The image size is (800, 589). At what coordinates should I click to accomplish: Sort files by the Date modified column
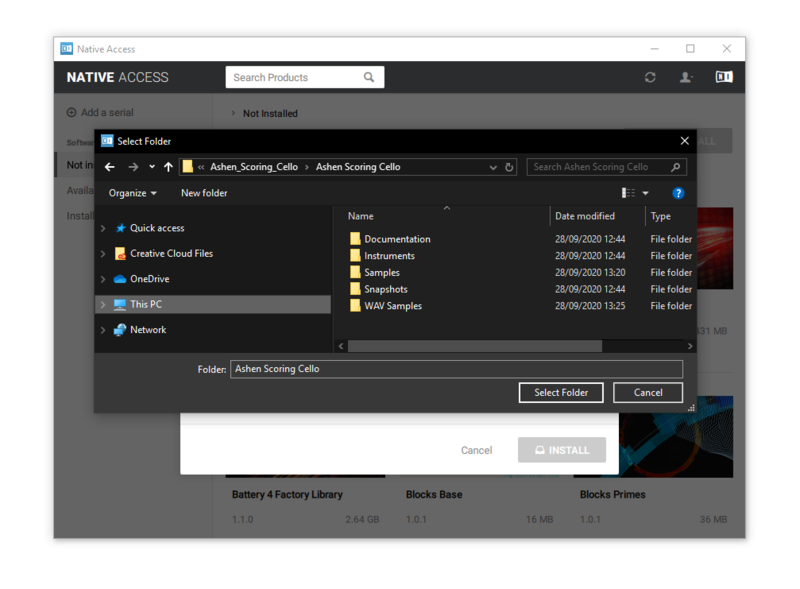tap(585, 216)
